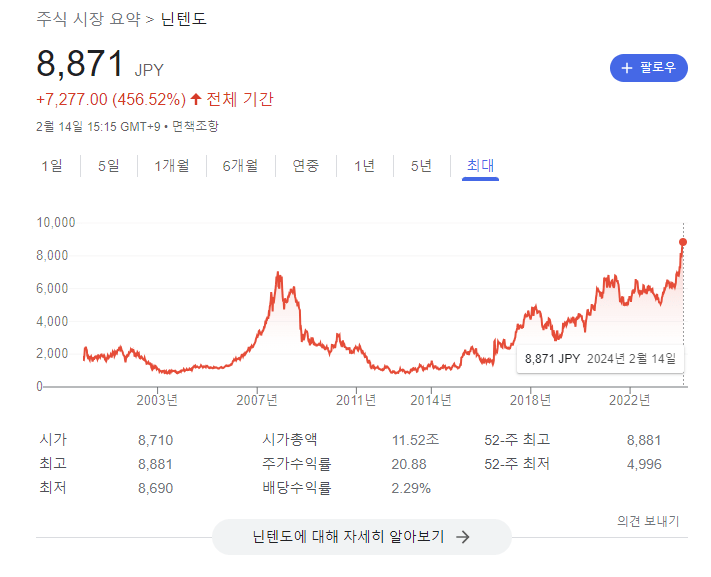Click the chart price peak near 2007년

click(277, 273)
